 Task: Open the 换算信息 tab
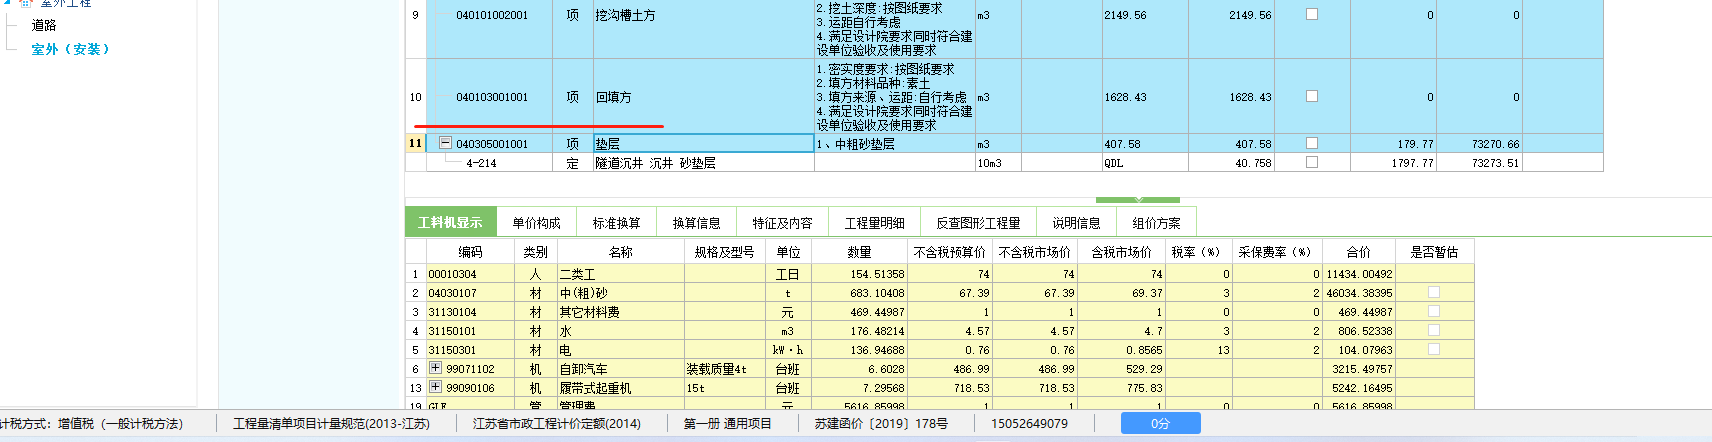[x=696, y=222]
